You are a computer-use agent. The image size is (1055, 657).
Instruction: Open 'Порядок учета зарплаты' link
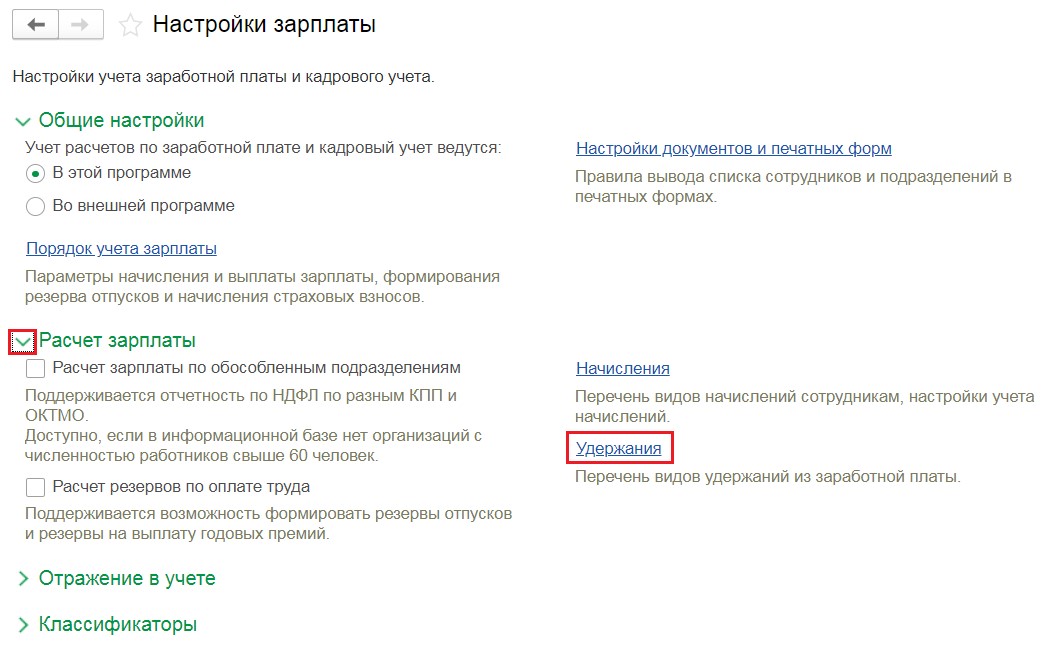(121, 248)
